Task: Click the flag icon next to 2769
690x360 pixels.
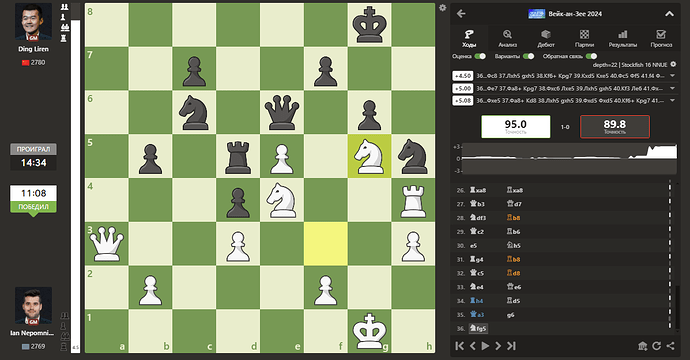Action: click(x=25, y=347)
